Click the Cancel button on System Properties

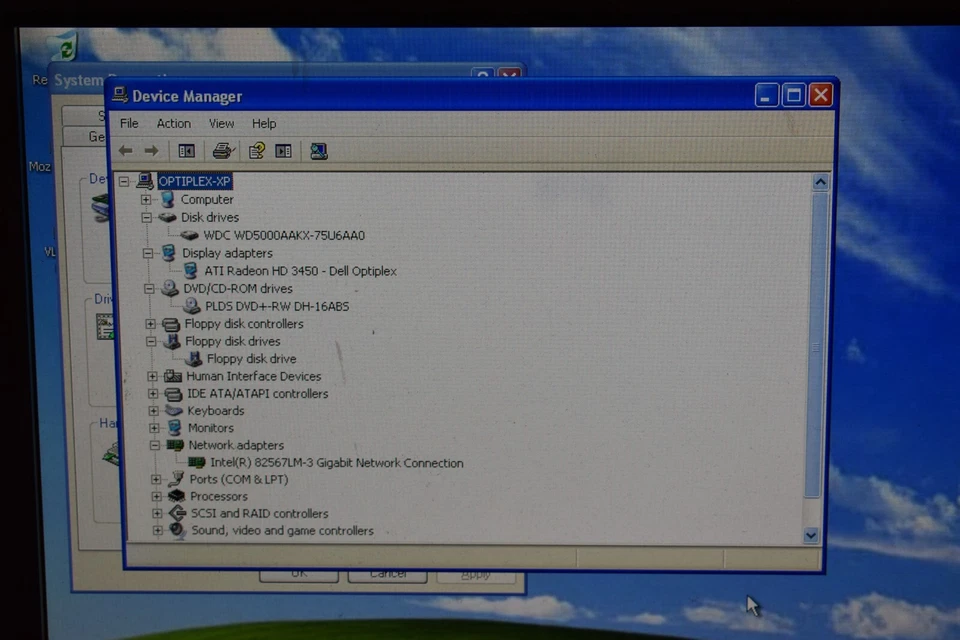[x=387, y=573]
